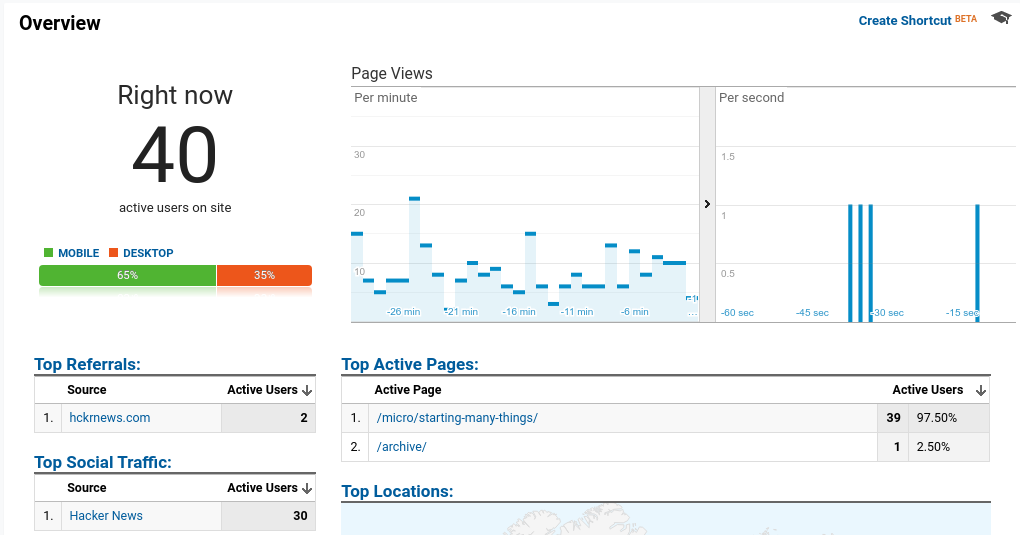Click the Overview page title

pyautogui.click(x=60, y=23)
